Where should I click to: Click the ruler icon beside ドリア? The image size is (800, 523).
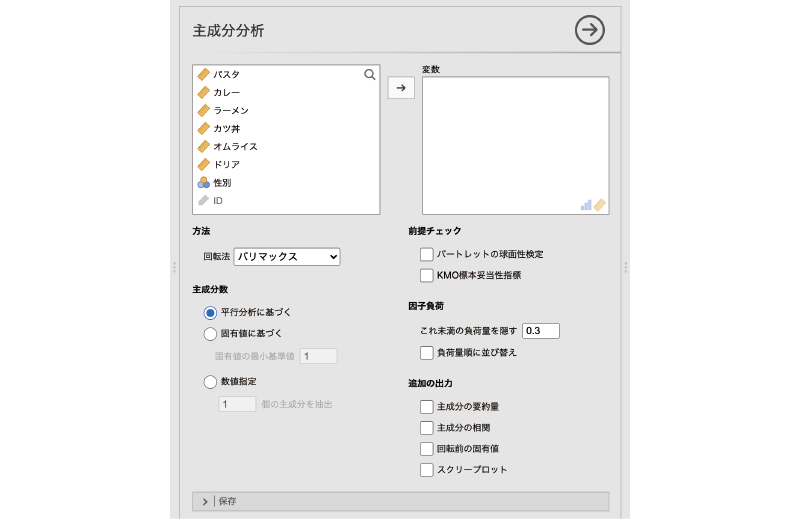[204, 164]
